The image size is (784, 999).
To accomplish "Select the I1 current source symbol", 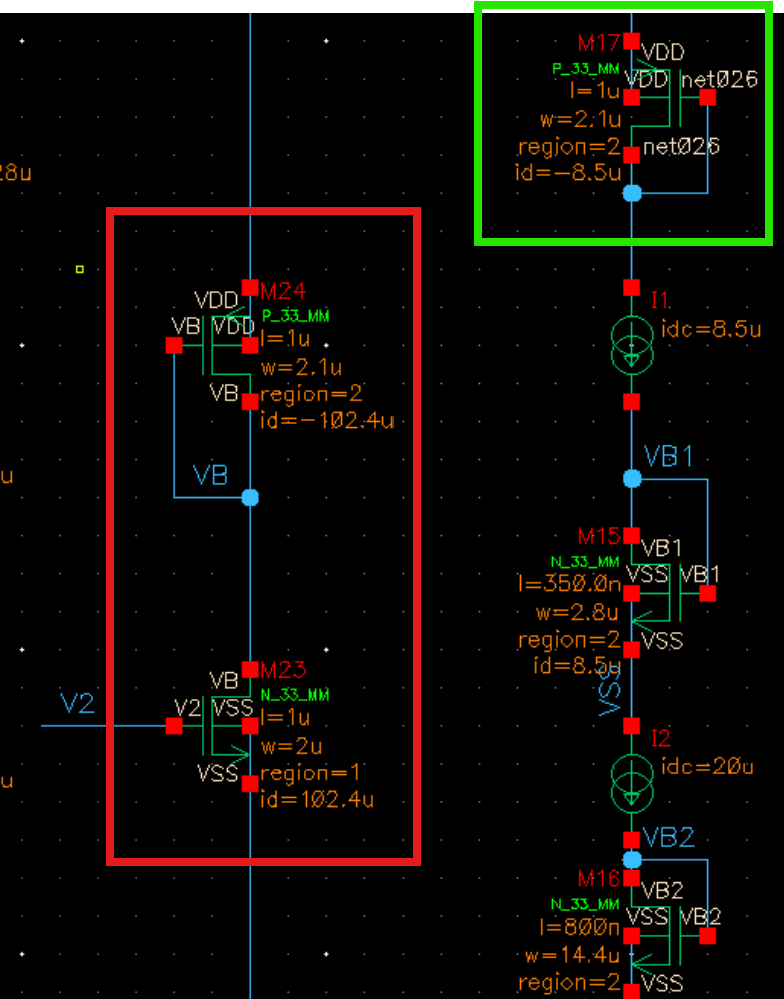I will (x=632, y=345).
